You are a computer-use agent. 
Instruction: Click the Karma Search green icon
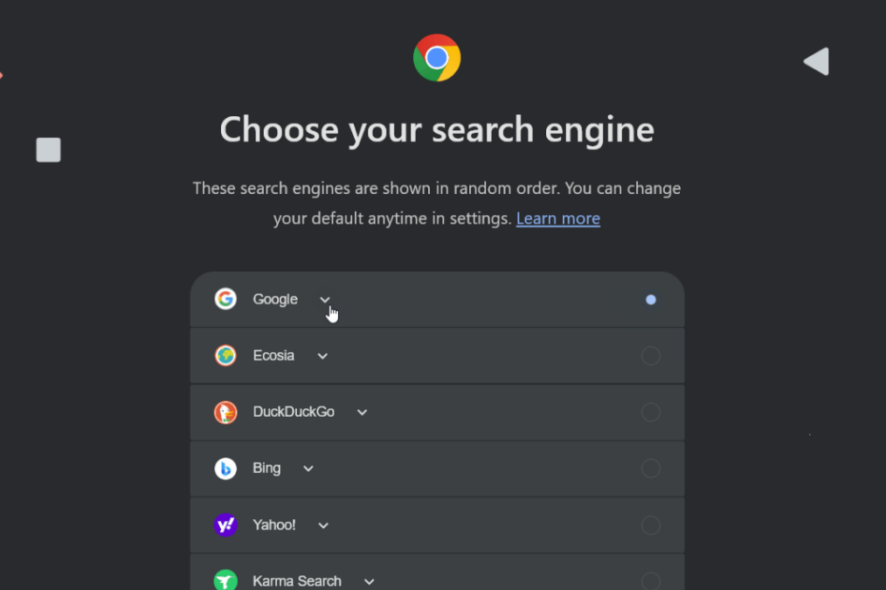[x=225, y=580]
